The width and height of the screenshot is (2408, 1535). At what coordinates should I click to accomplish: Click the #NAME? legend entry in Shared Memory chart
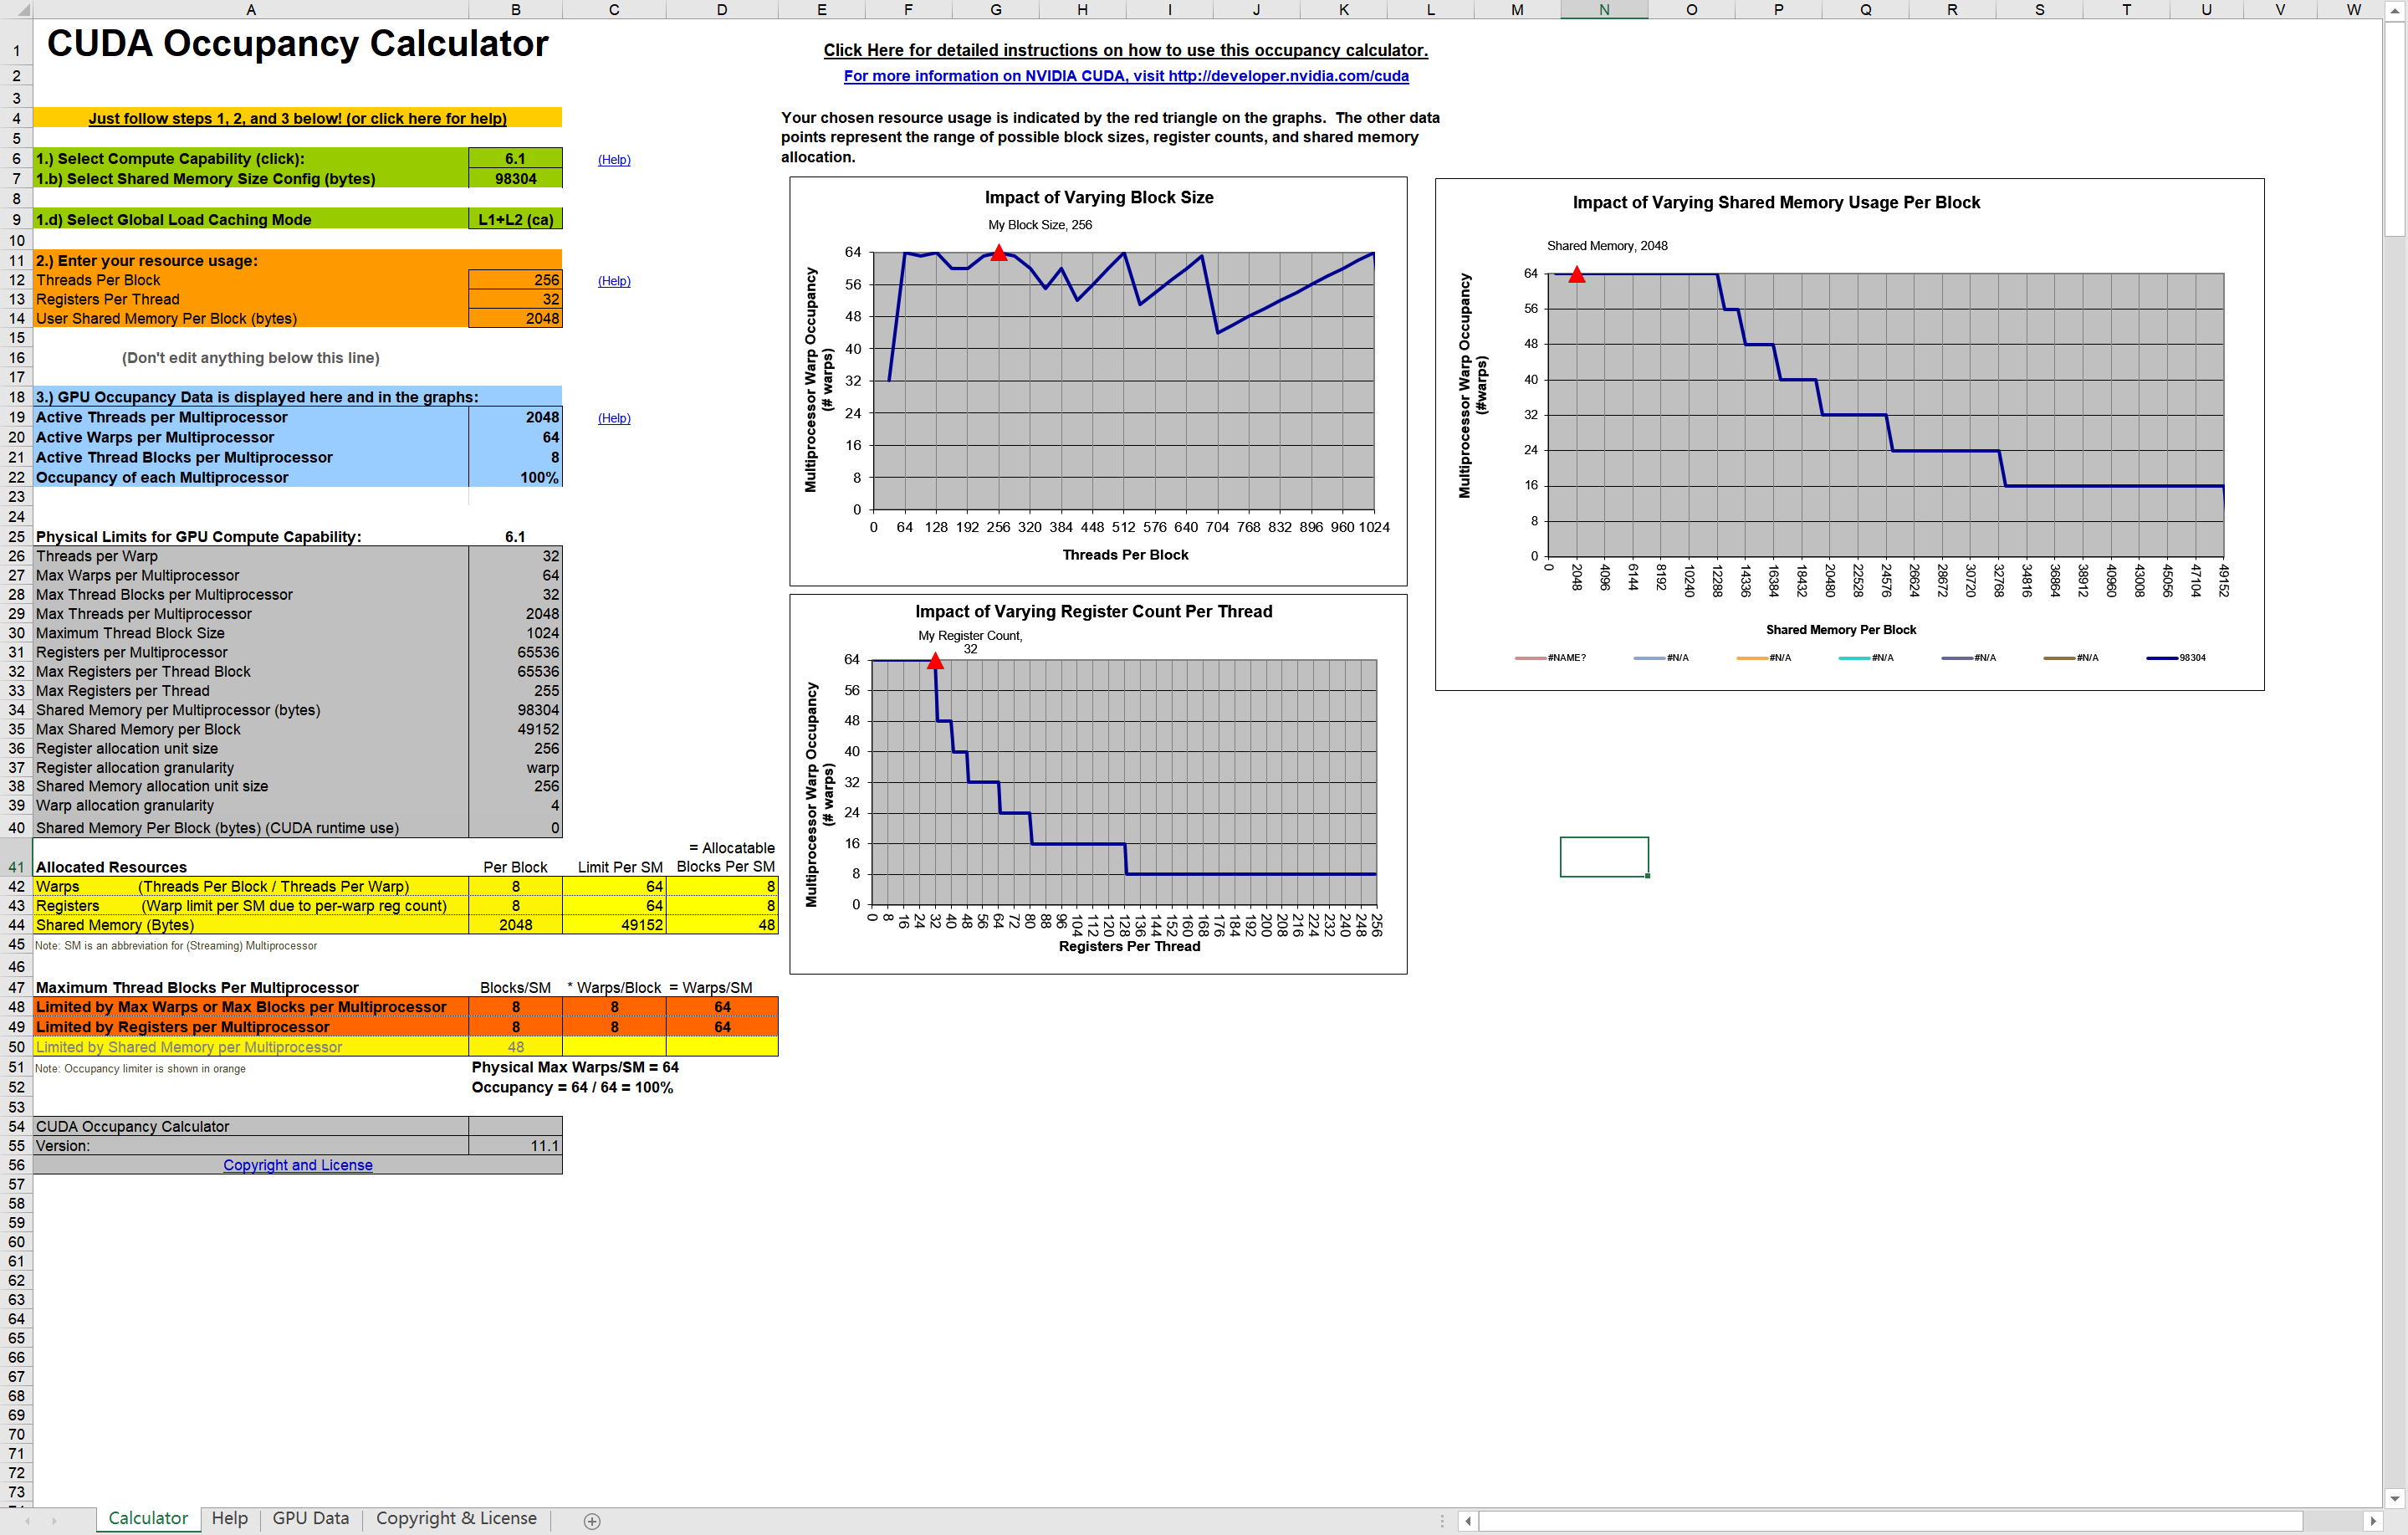coord(1551,658)
